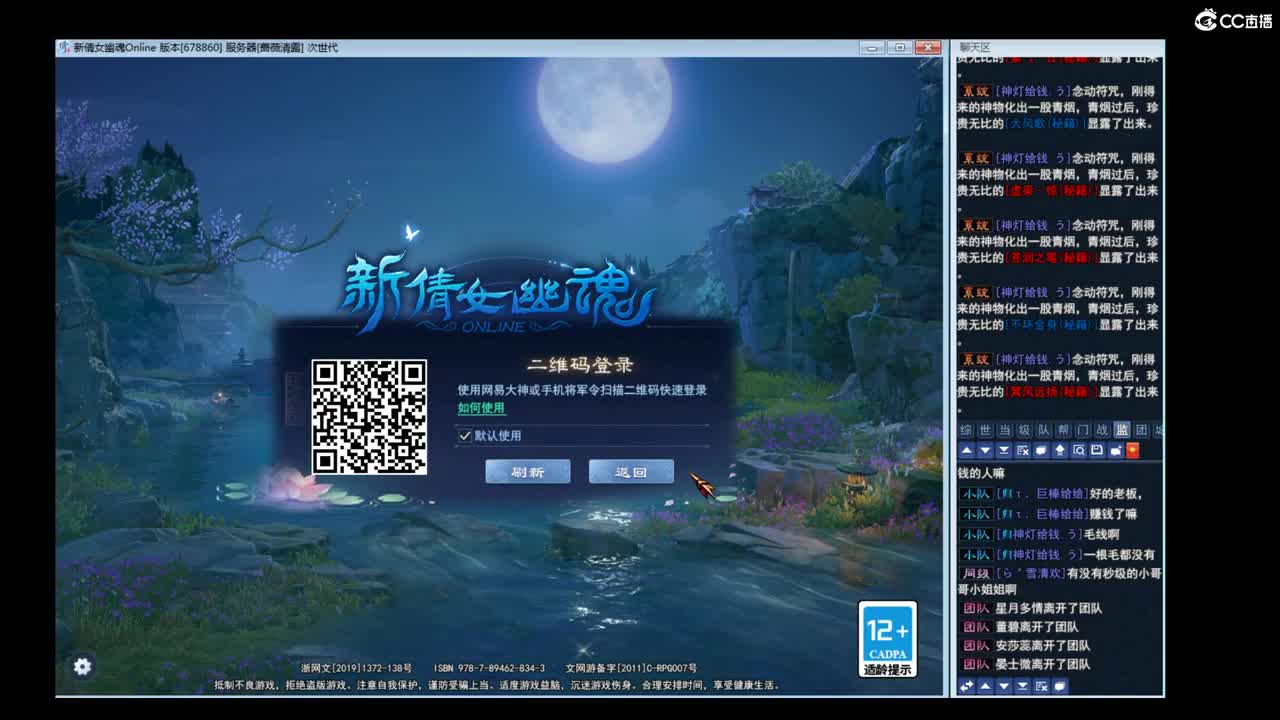Select the 帮 guild chat tab
The height and width of the screenshot is (720, 1280).
1063,430
